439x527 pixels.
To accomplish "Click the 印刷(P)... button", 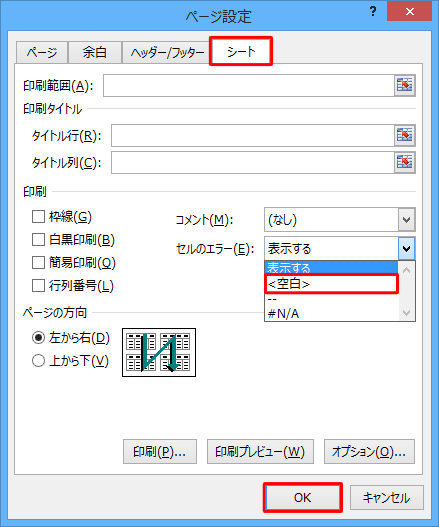I will pyautogui.click(x=160, y=451).
